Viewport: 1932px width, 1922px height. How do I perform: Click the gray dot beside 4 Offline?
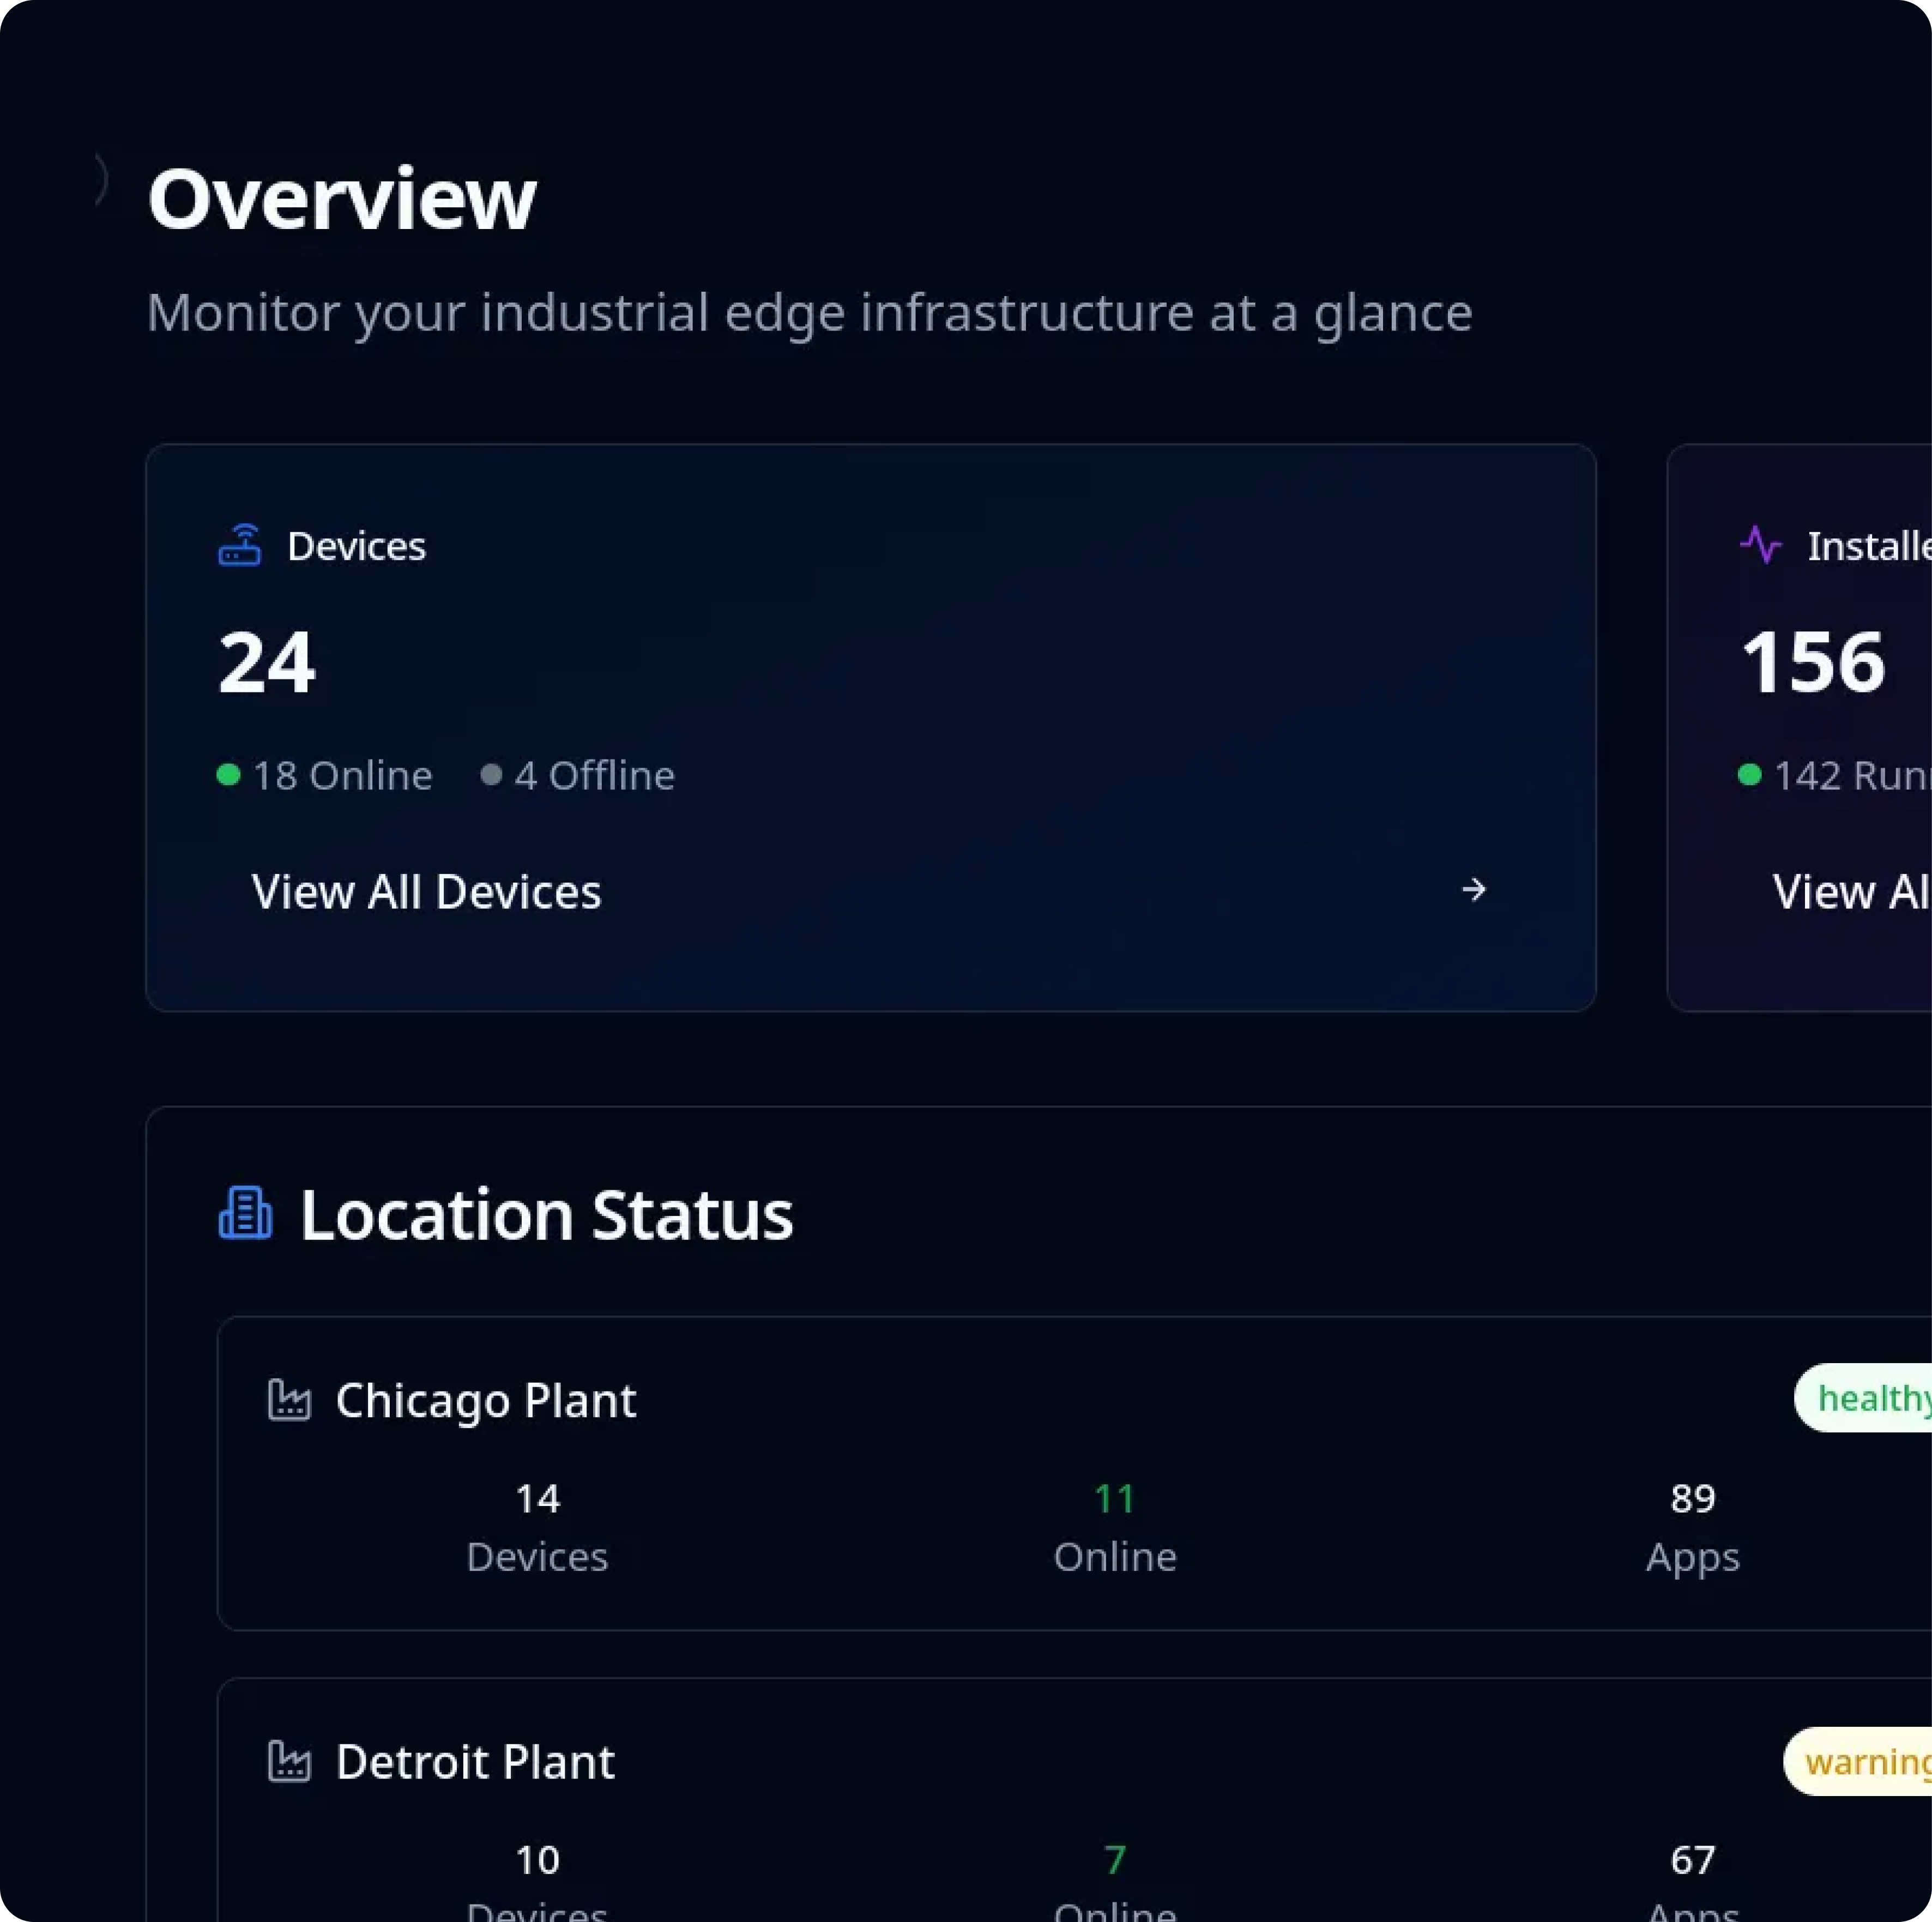[491, 775]
